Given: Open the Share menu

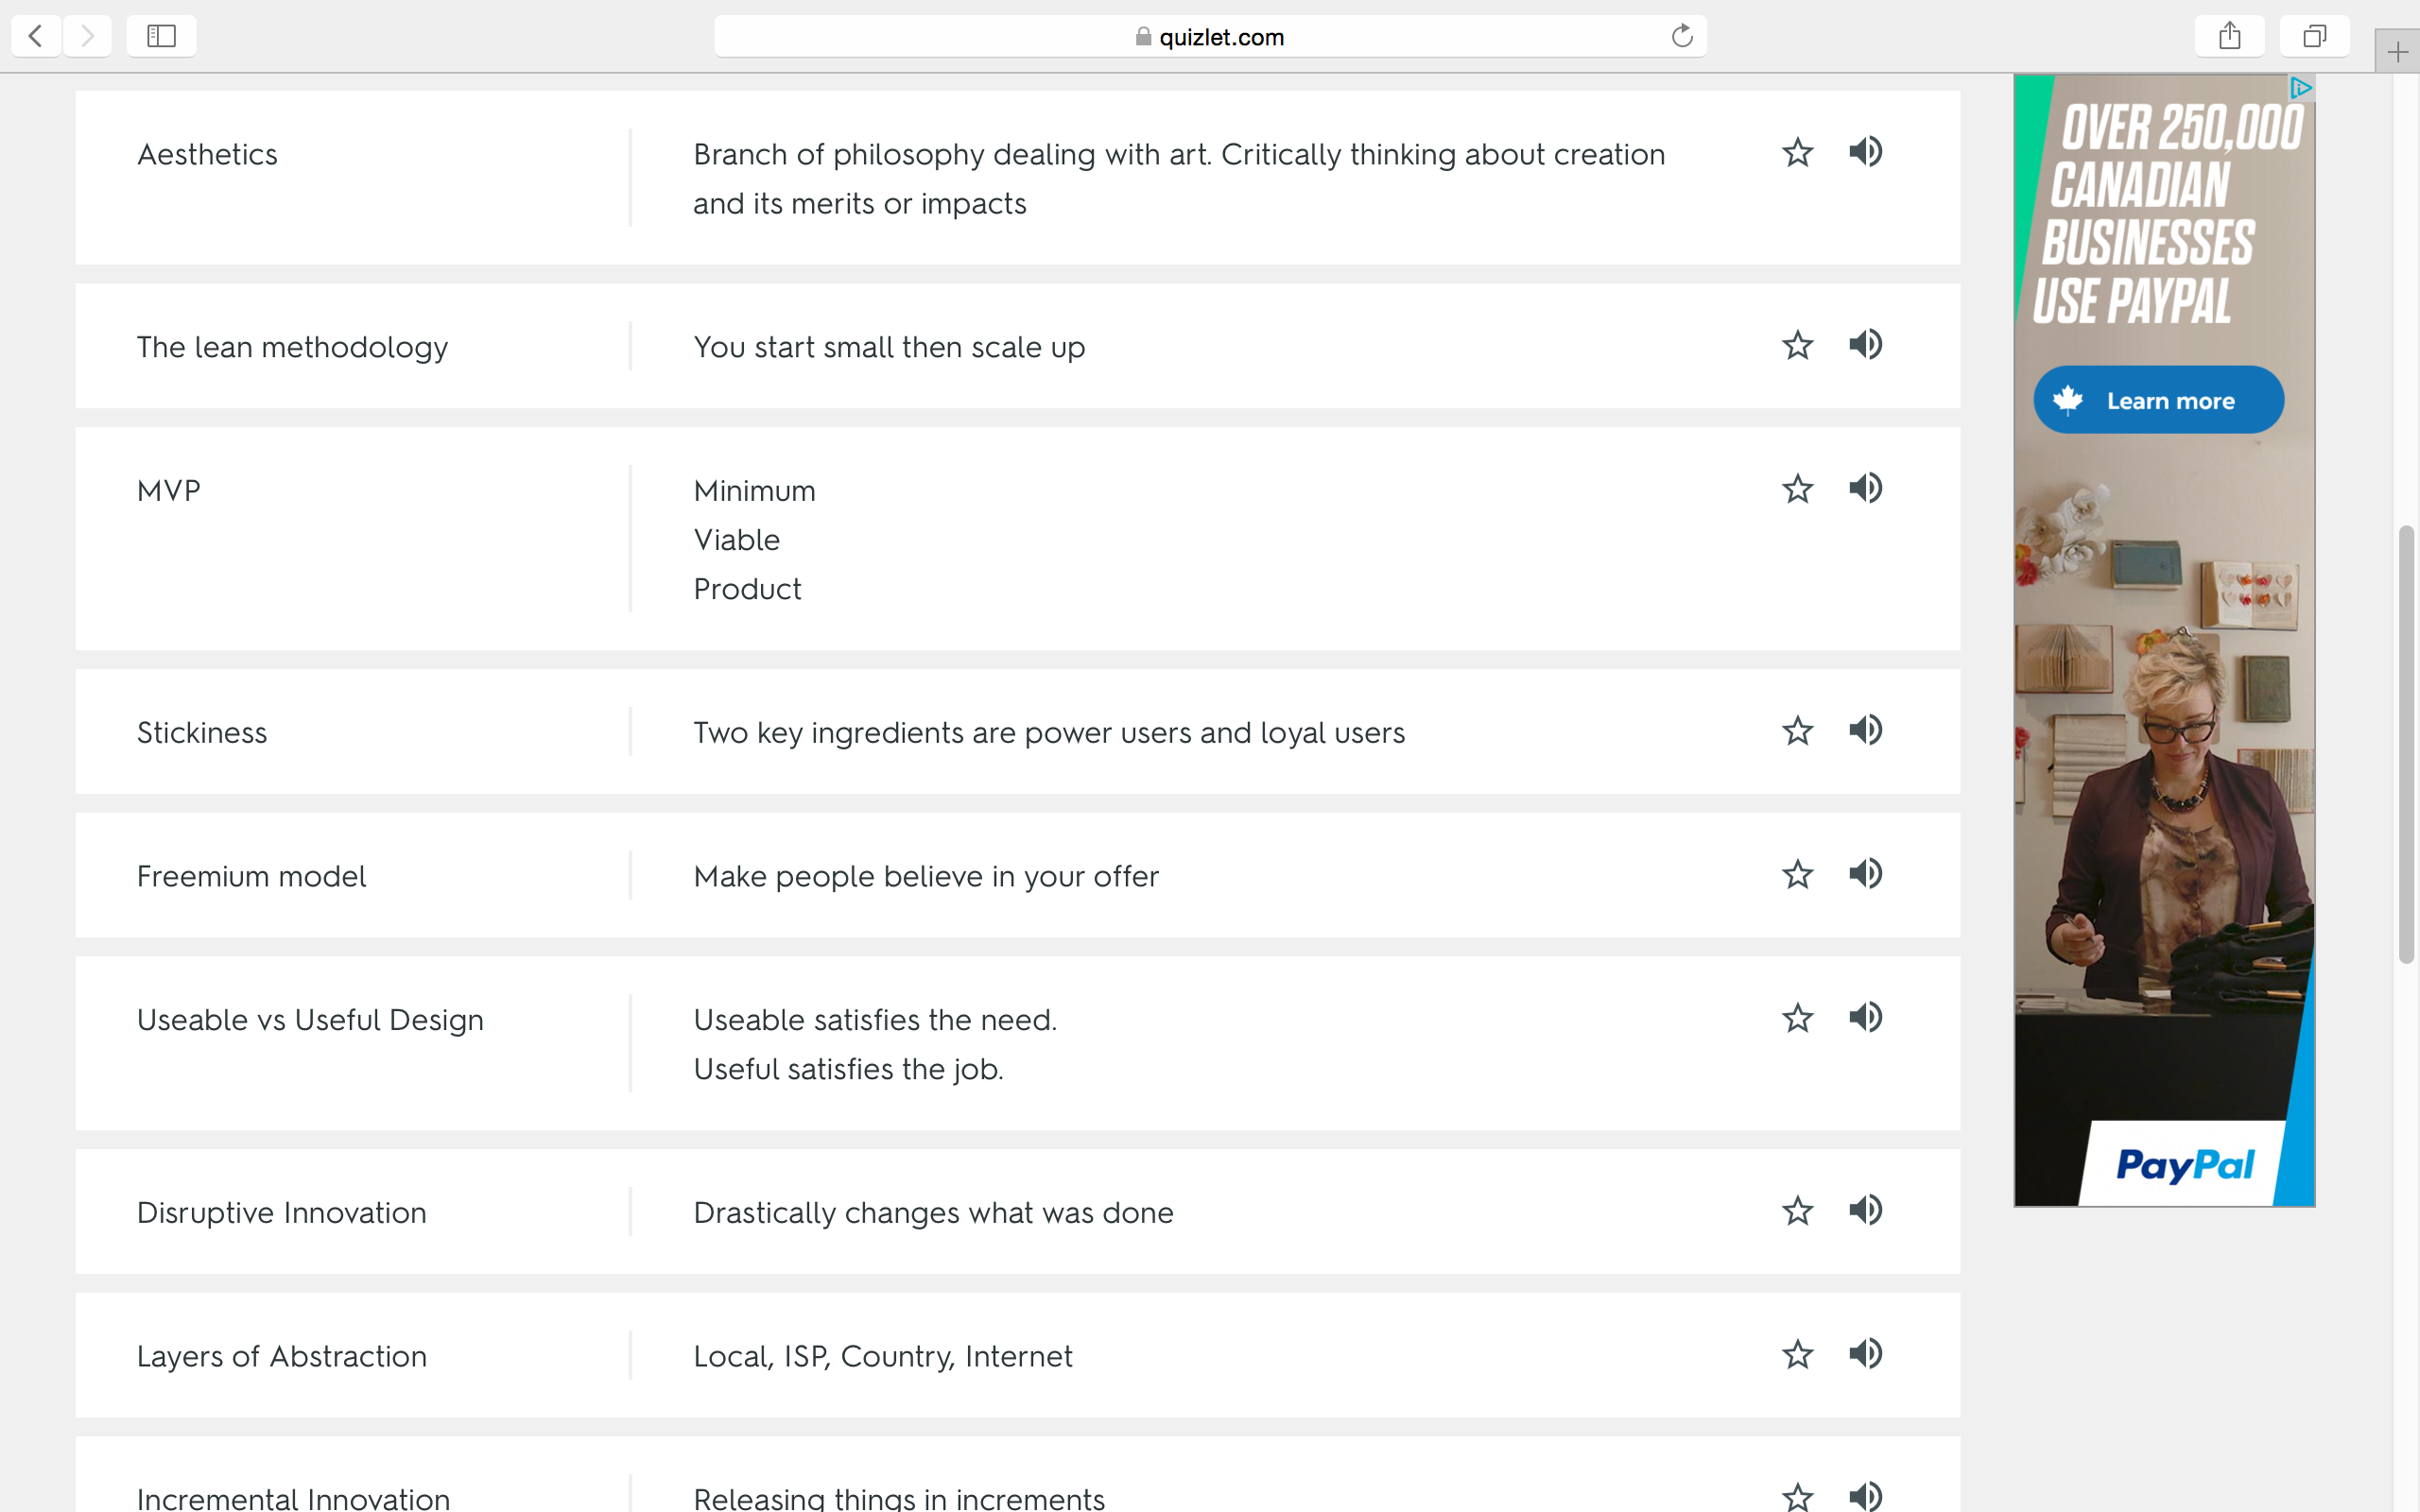Looking at the screenshot, I should pos(2229,36).
